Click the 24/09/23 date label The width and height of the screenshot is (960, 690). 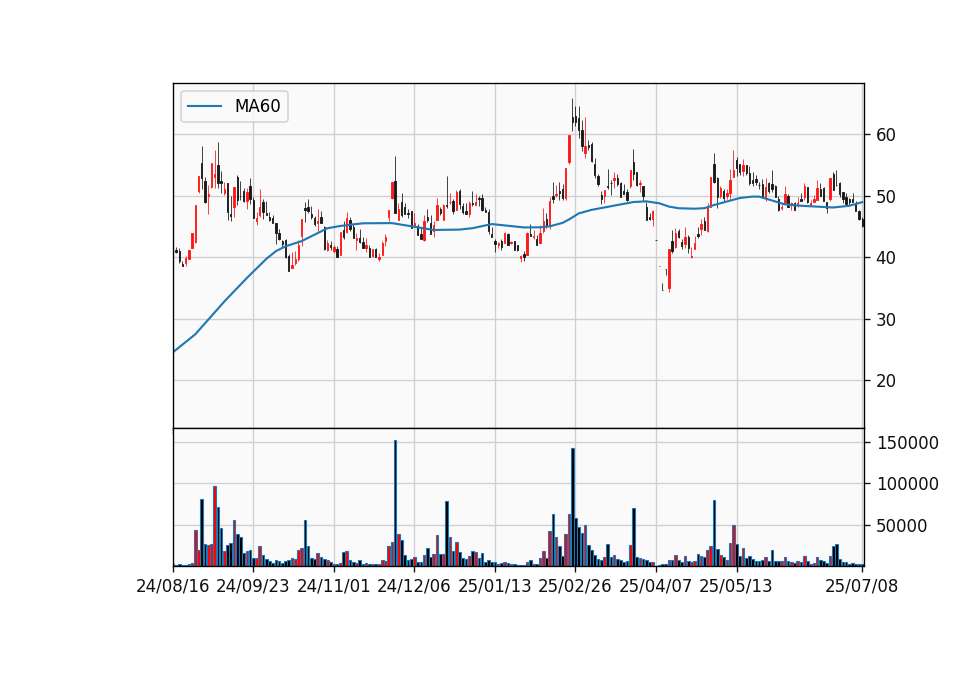(253, 586)
